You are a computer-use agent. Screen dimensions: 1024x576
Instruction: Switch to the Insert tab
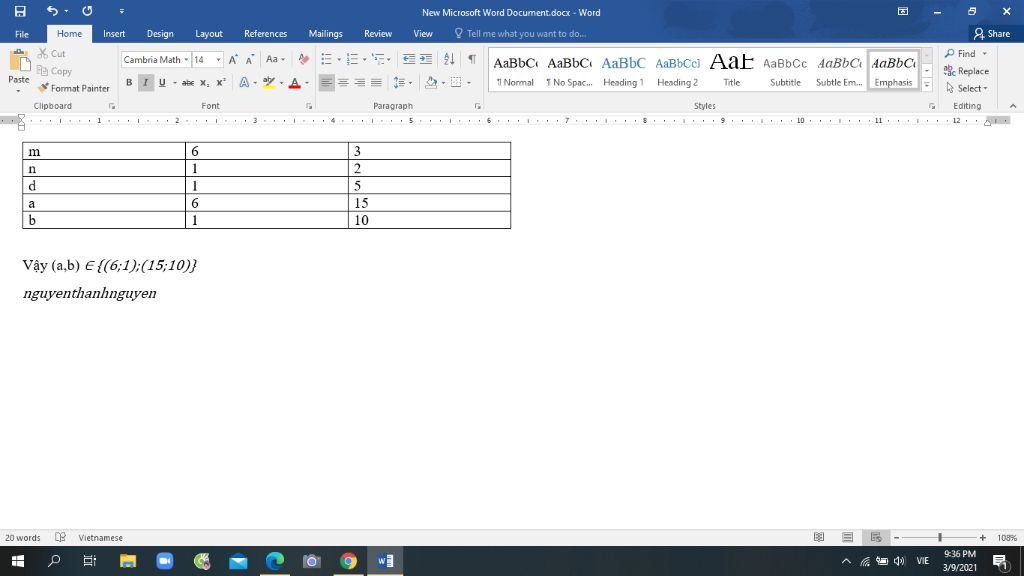pos(114,34)
